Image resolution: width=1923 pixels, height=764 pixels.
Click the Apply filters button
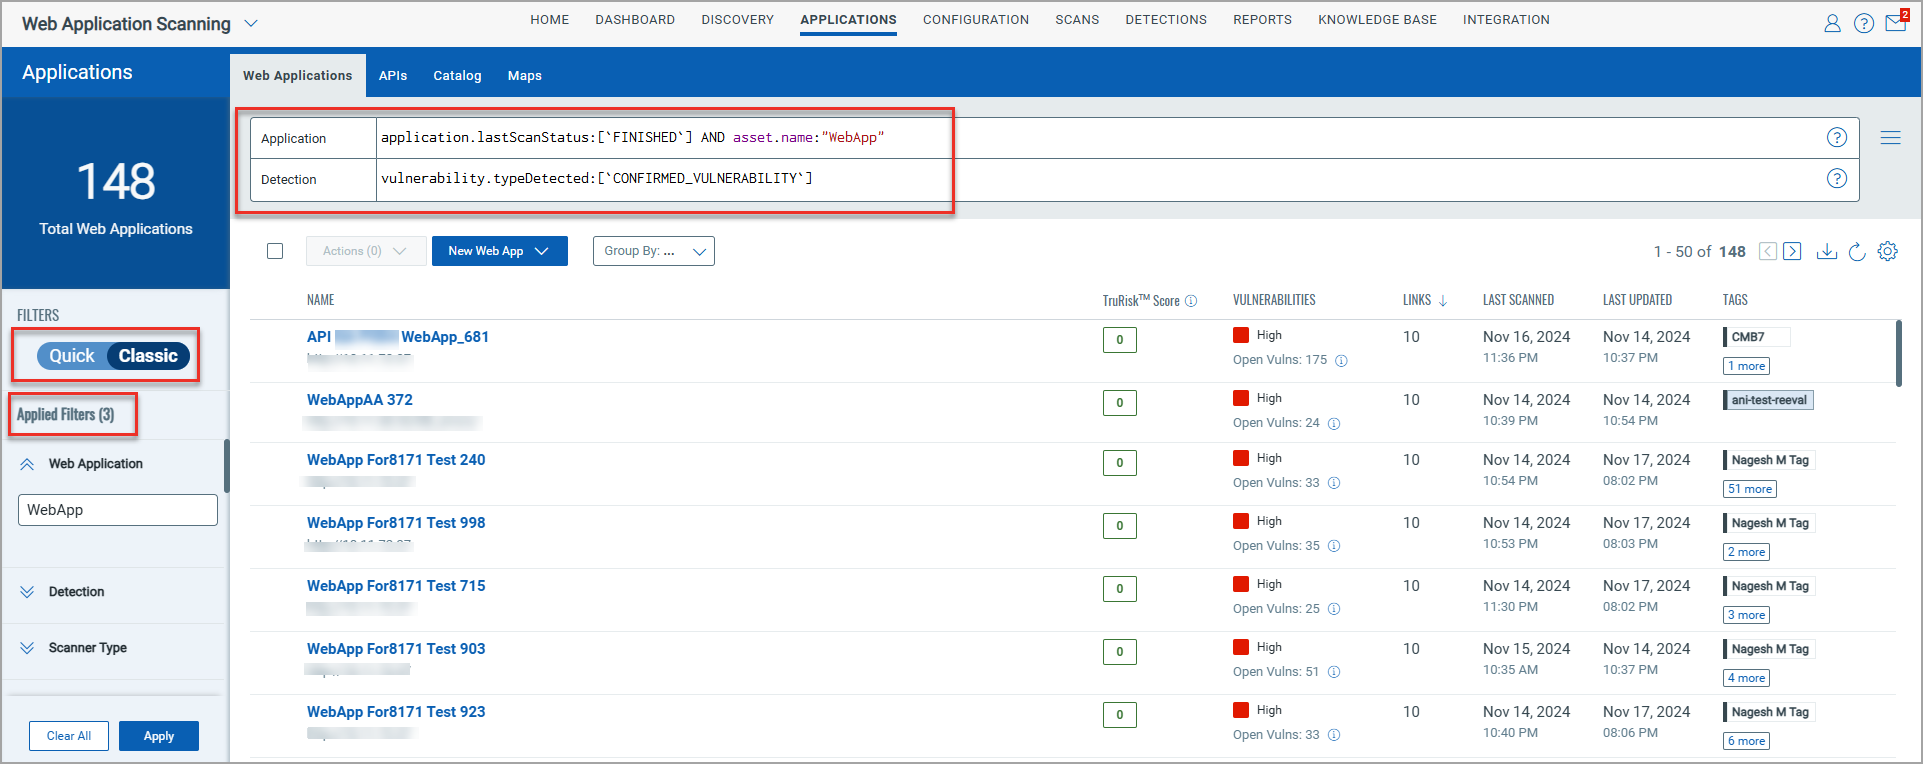click(x=158, y=736)
